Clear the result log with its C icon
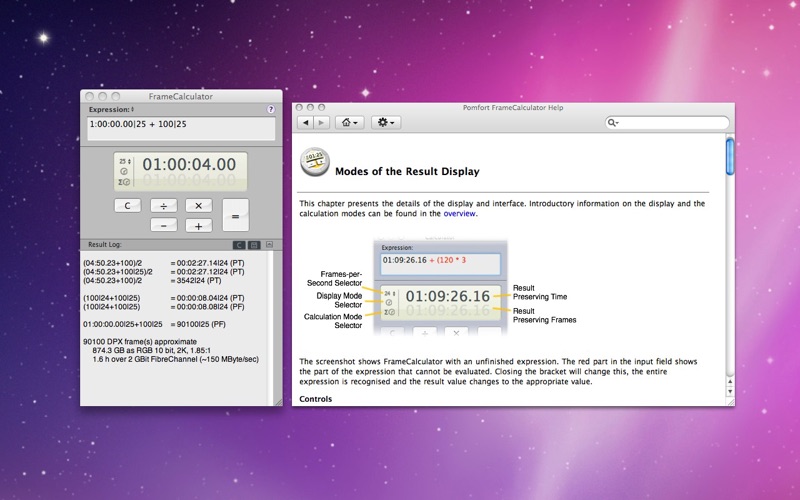 coord(239,244)
